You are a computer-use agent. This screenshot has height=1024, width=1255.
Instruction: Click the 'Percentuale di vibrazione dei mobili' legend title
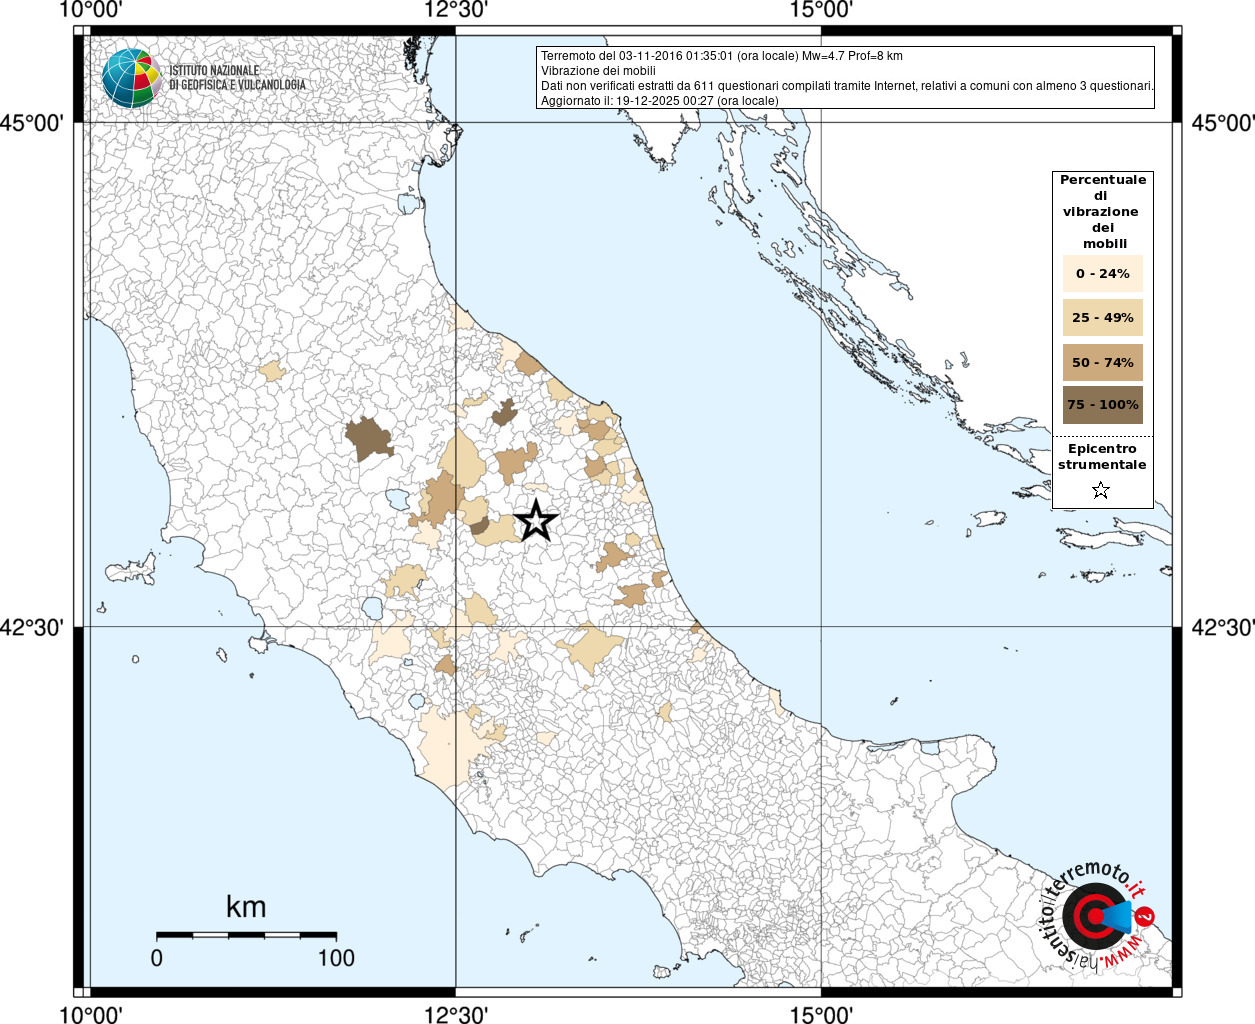pos(1102,212)
